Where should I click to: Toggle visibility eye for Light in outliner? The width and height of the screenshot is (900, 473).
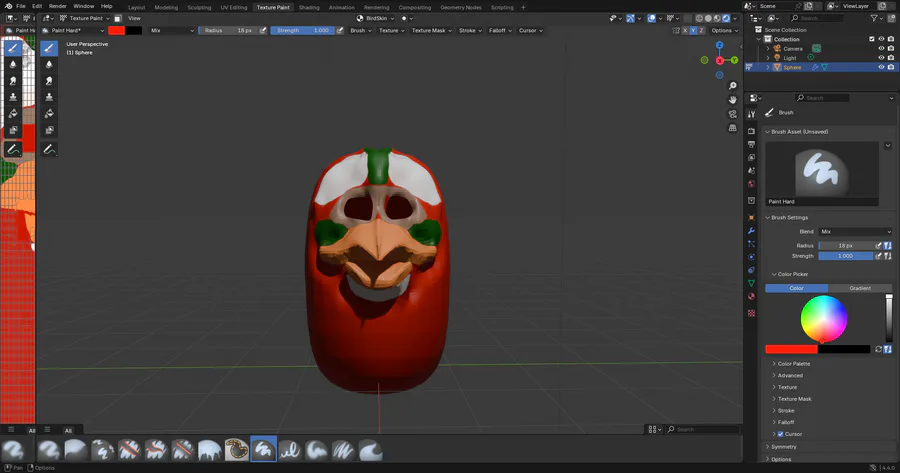pos(881,58)
